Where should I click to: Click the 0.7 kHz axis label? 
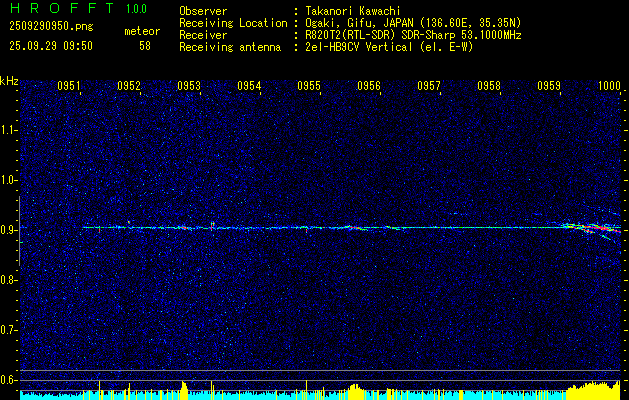(x=8, y=330)
